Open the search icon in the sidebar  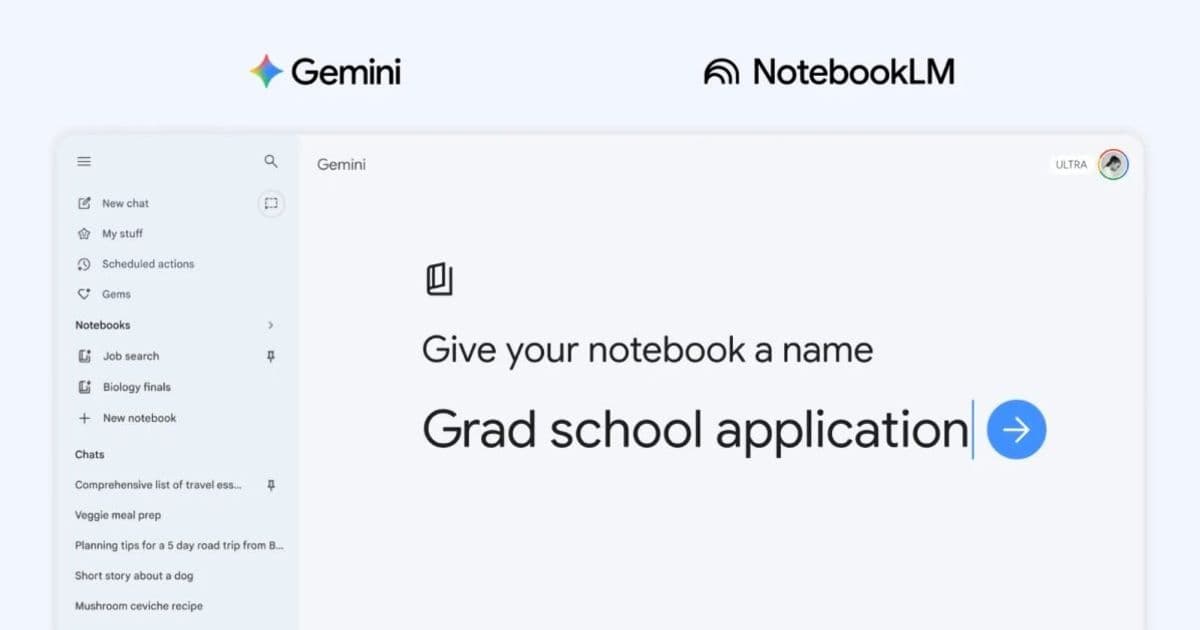coord(270,161)
